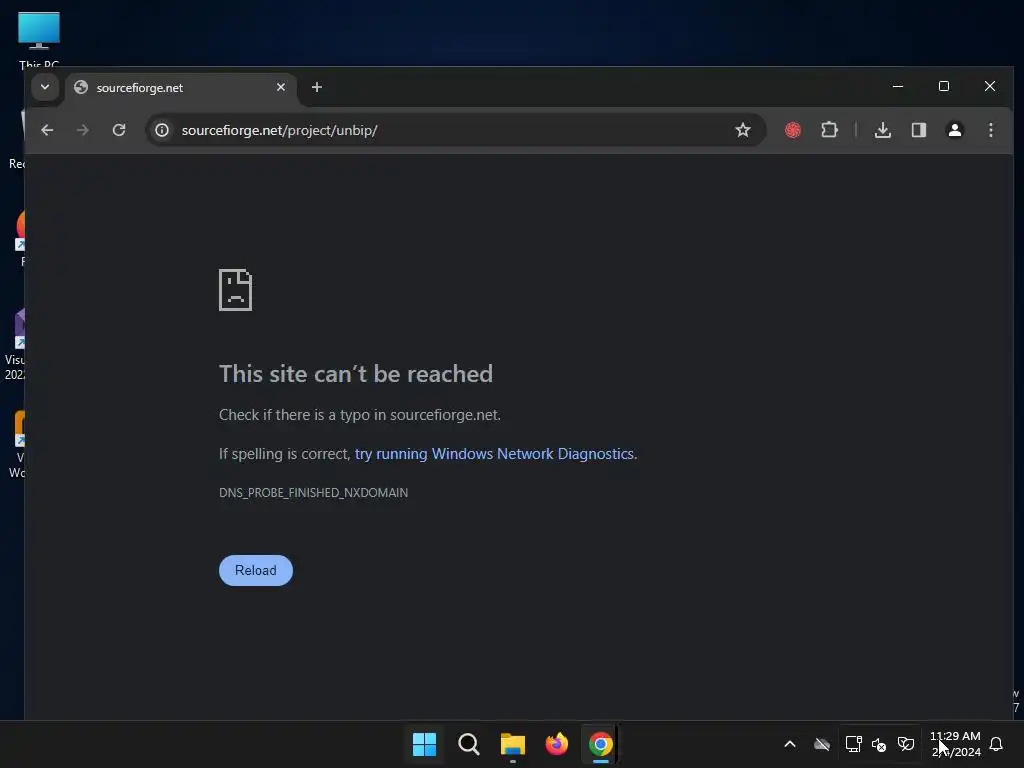
Task: View site information icon in address bar
Action: pos(162,130)
